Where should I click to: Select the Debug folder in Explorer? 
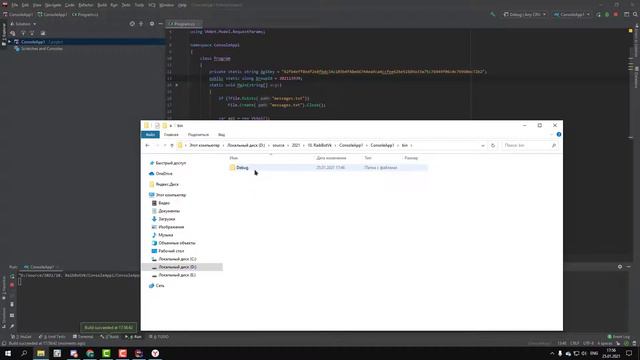tap(328, 168)
